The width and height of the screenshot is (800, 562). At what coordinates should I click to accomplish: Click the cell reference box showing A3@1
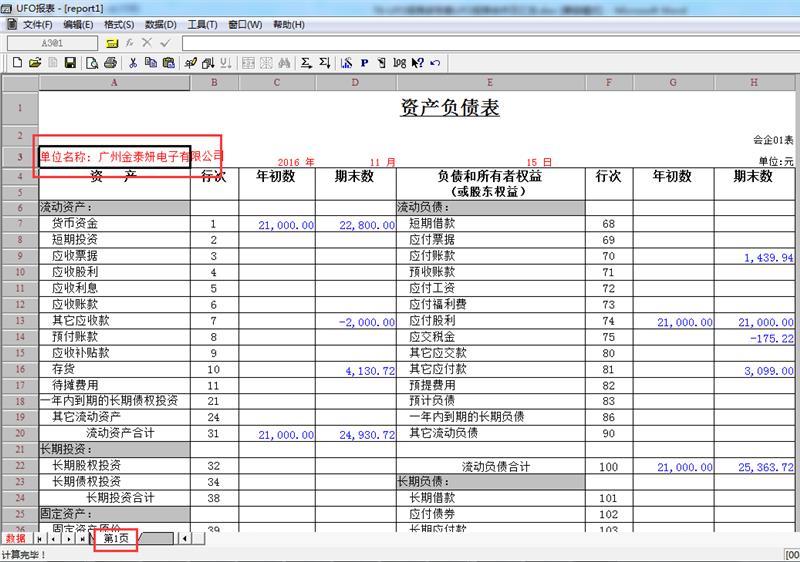coord(52,43)
